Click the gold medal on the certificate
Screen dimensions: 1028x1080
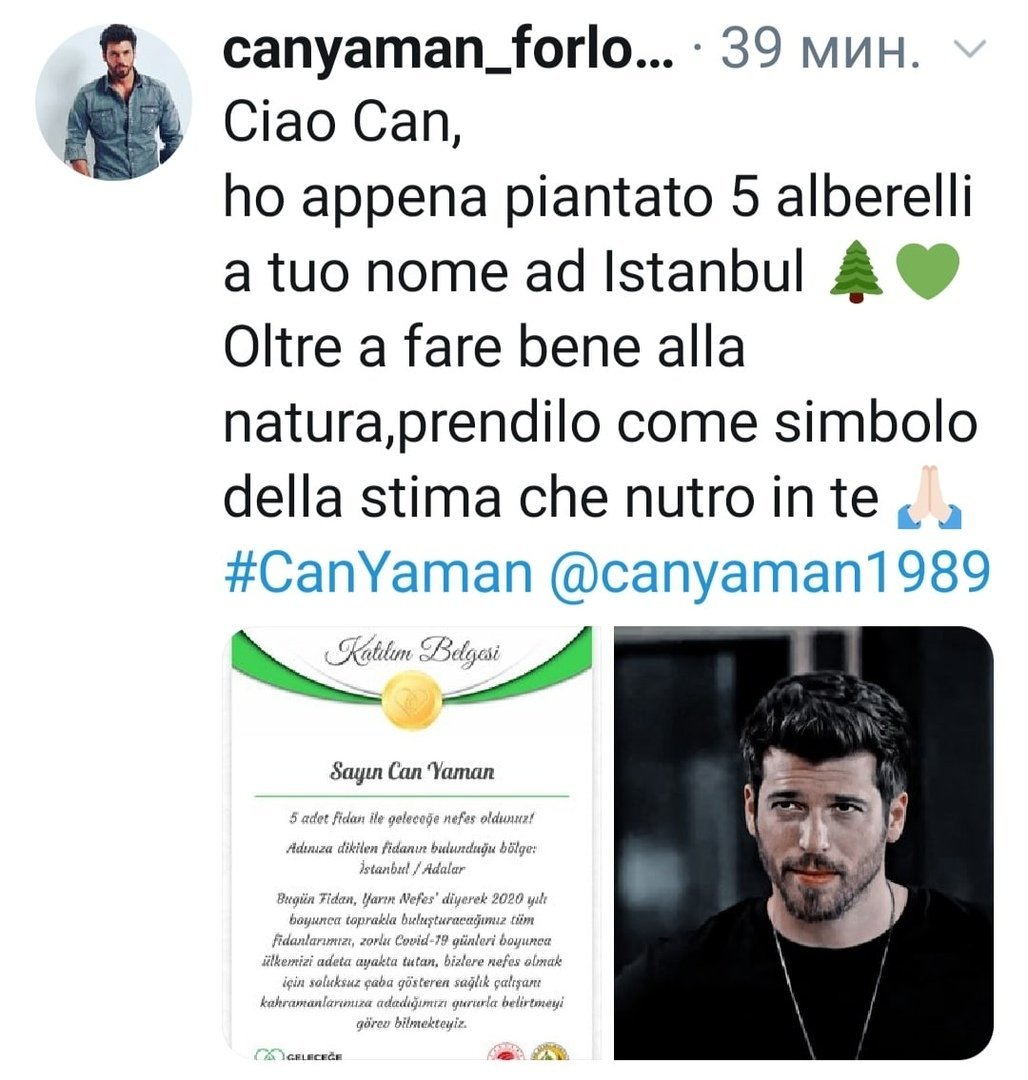click(412, 700)
